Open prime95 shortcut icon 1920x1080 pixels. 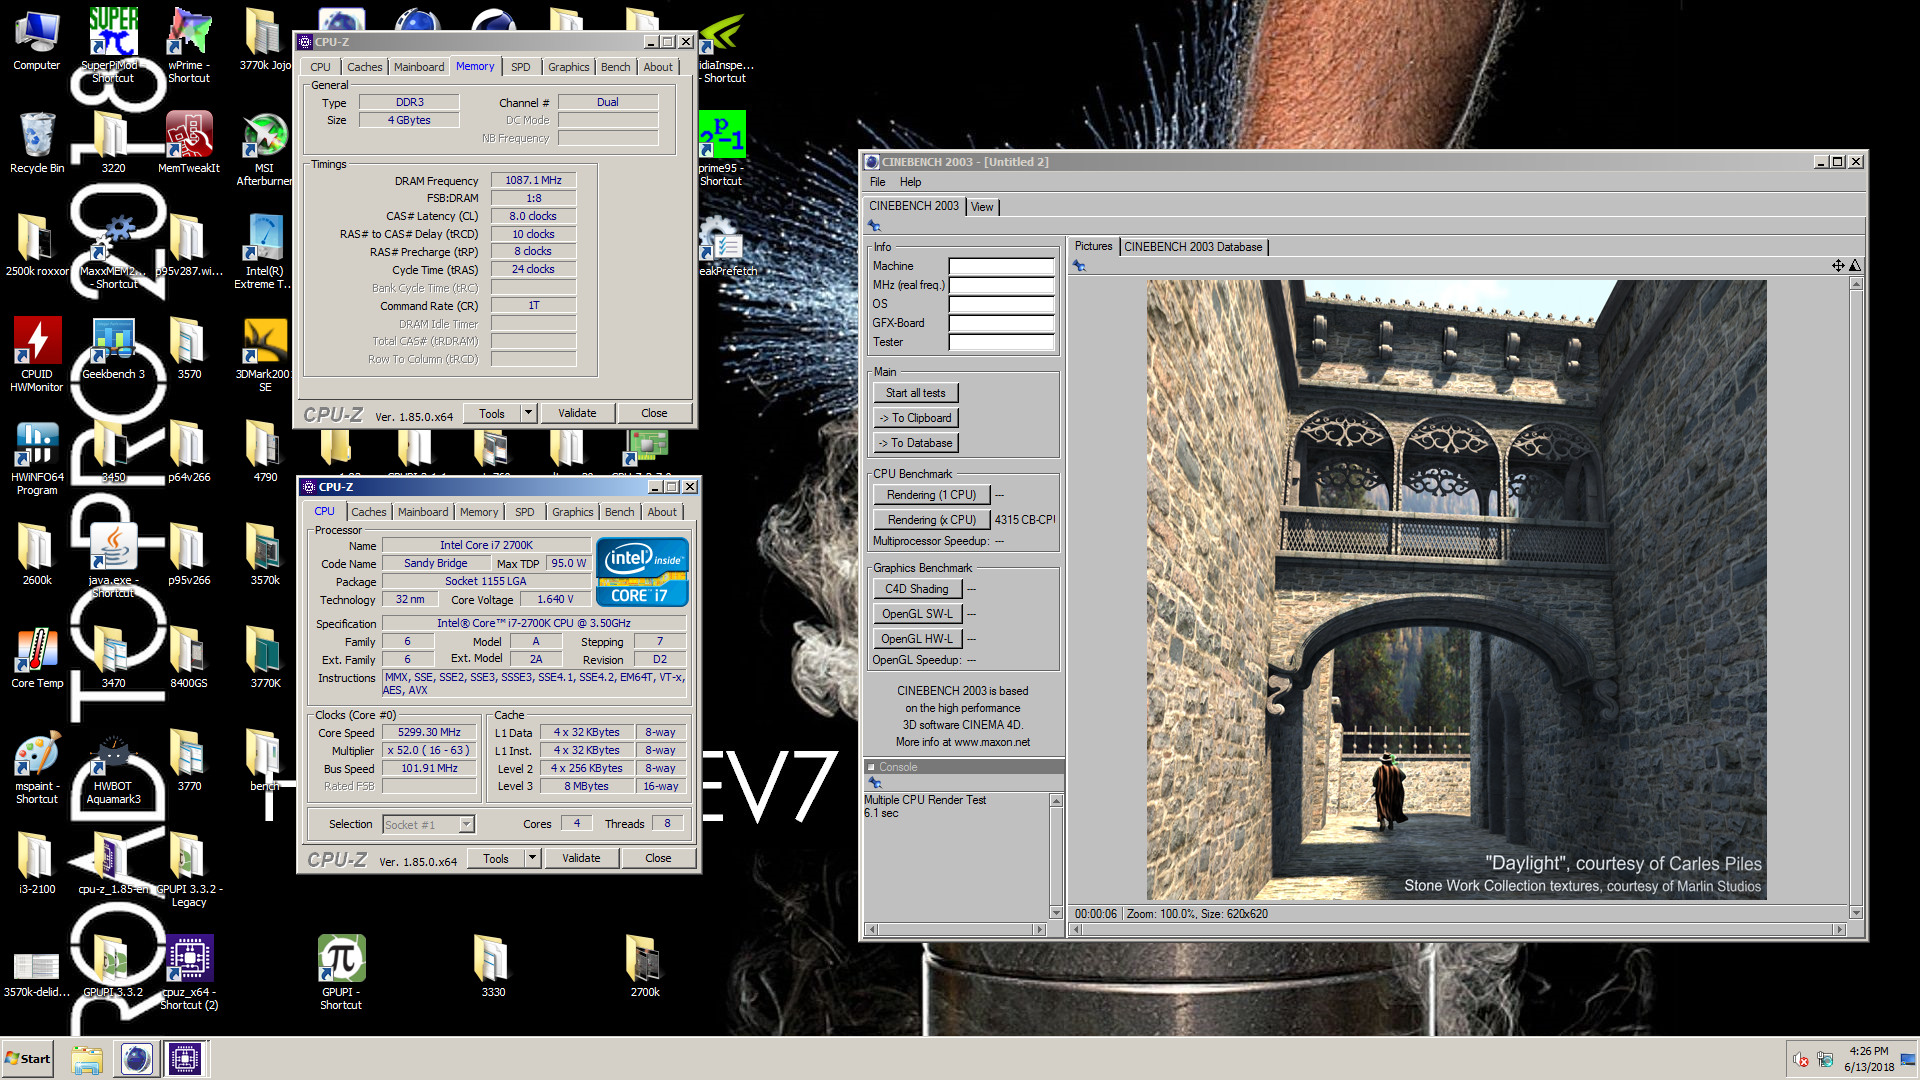pos(721,149)
